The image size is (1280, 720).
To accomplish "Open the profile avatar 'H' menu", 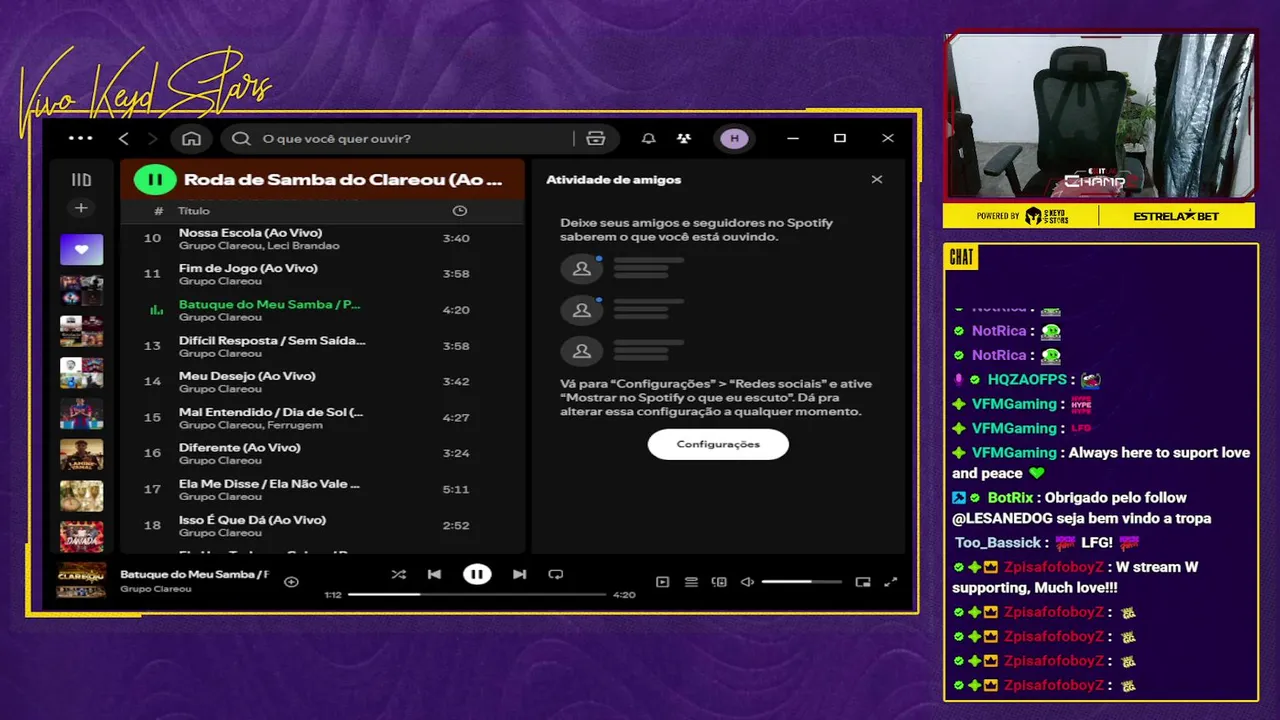I will tap(735, 138).
